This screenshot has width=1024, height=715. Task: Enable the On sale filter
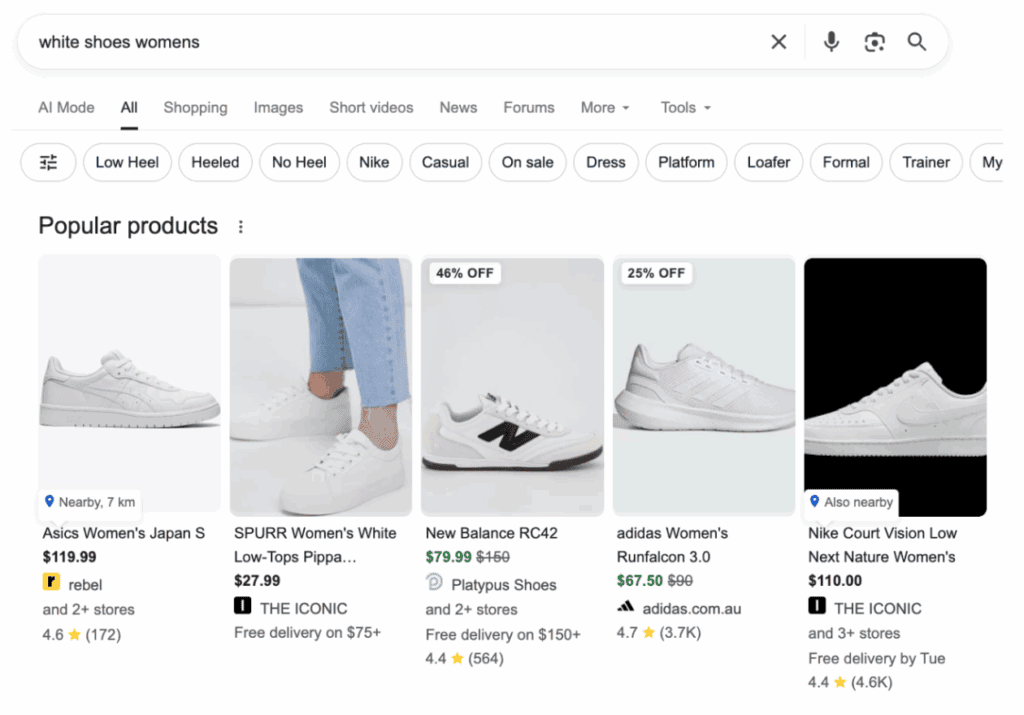pyautogui.click(x=527, y=162)
